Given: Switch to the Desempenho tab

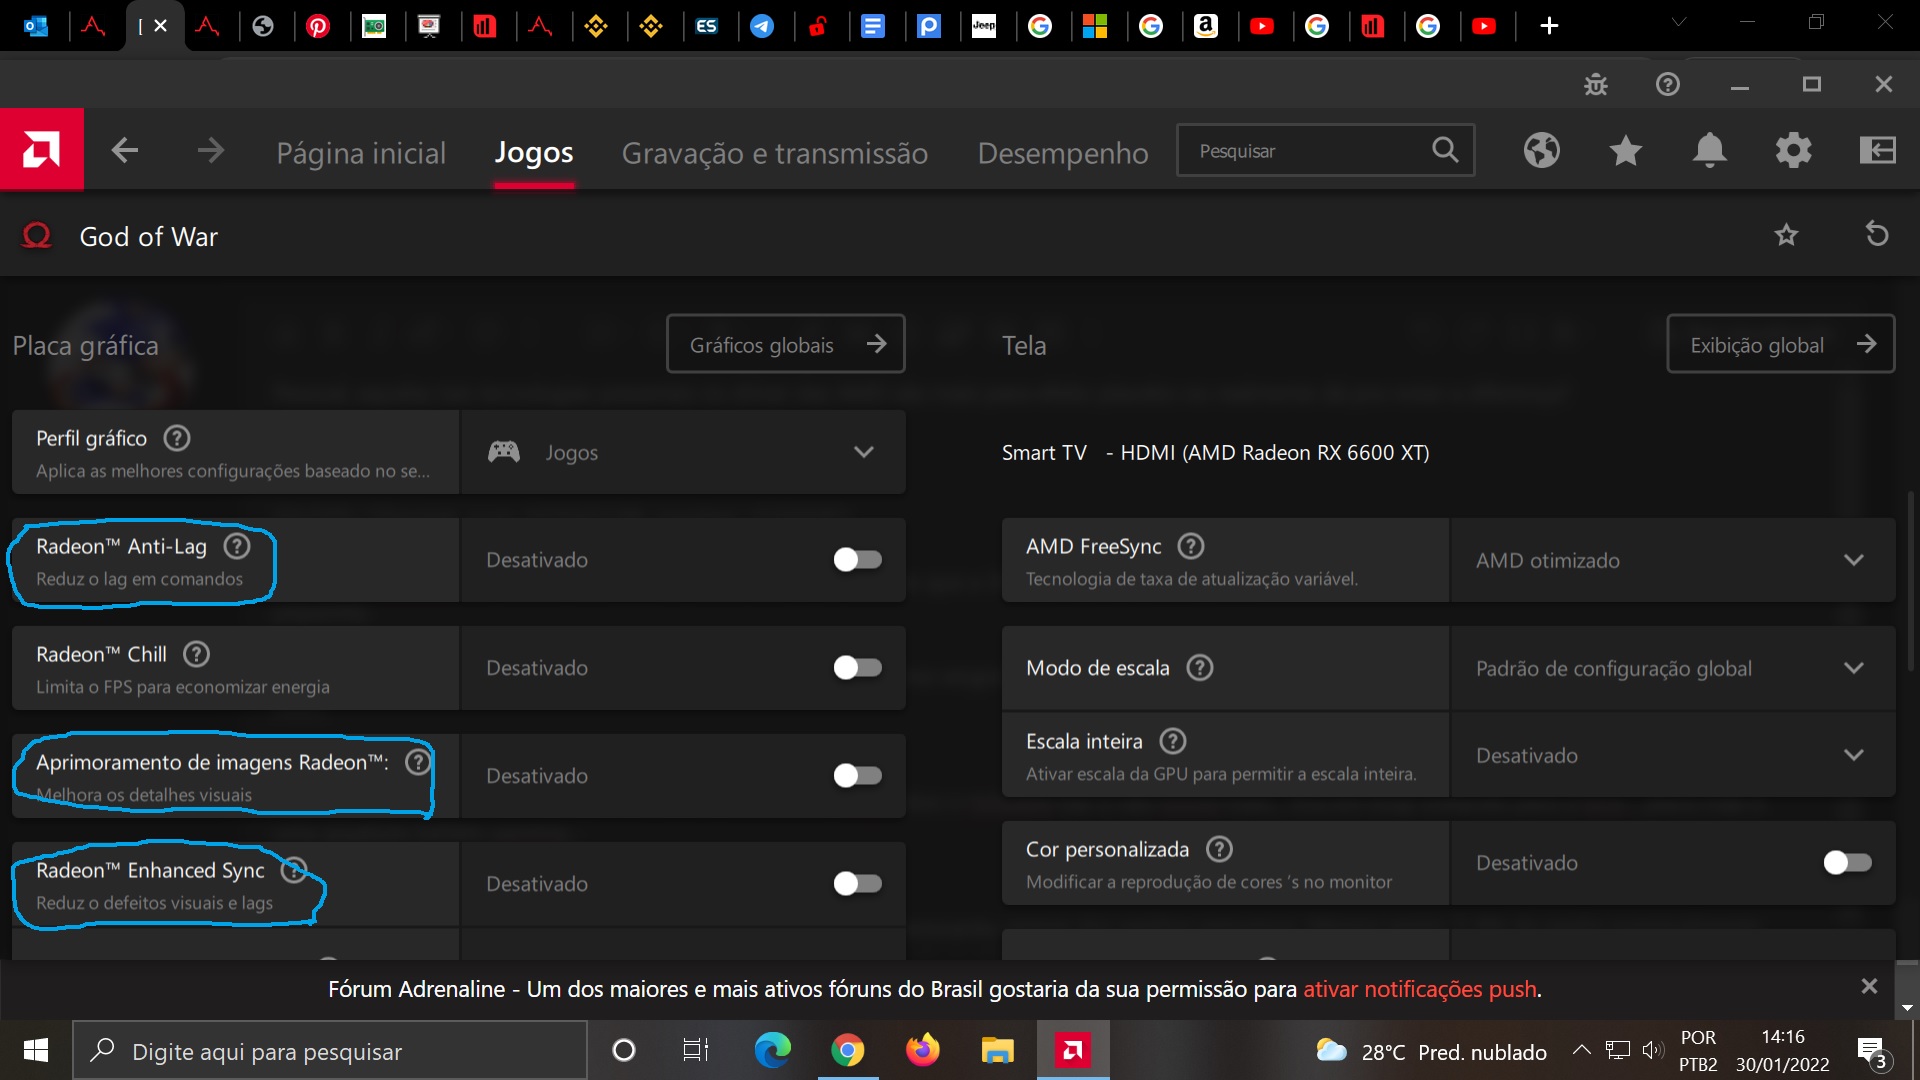Looking at the screenshot, I should pyautogui.click(x=1062, y=152).
